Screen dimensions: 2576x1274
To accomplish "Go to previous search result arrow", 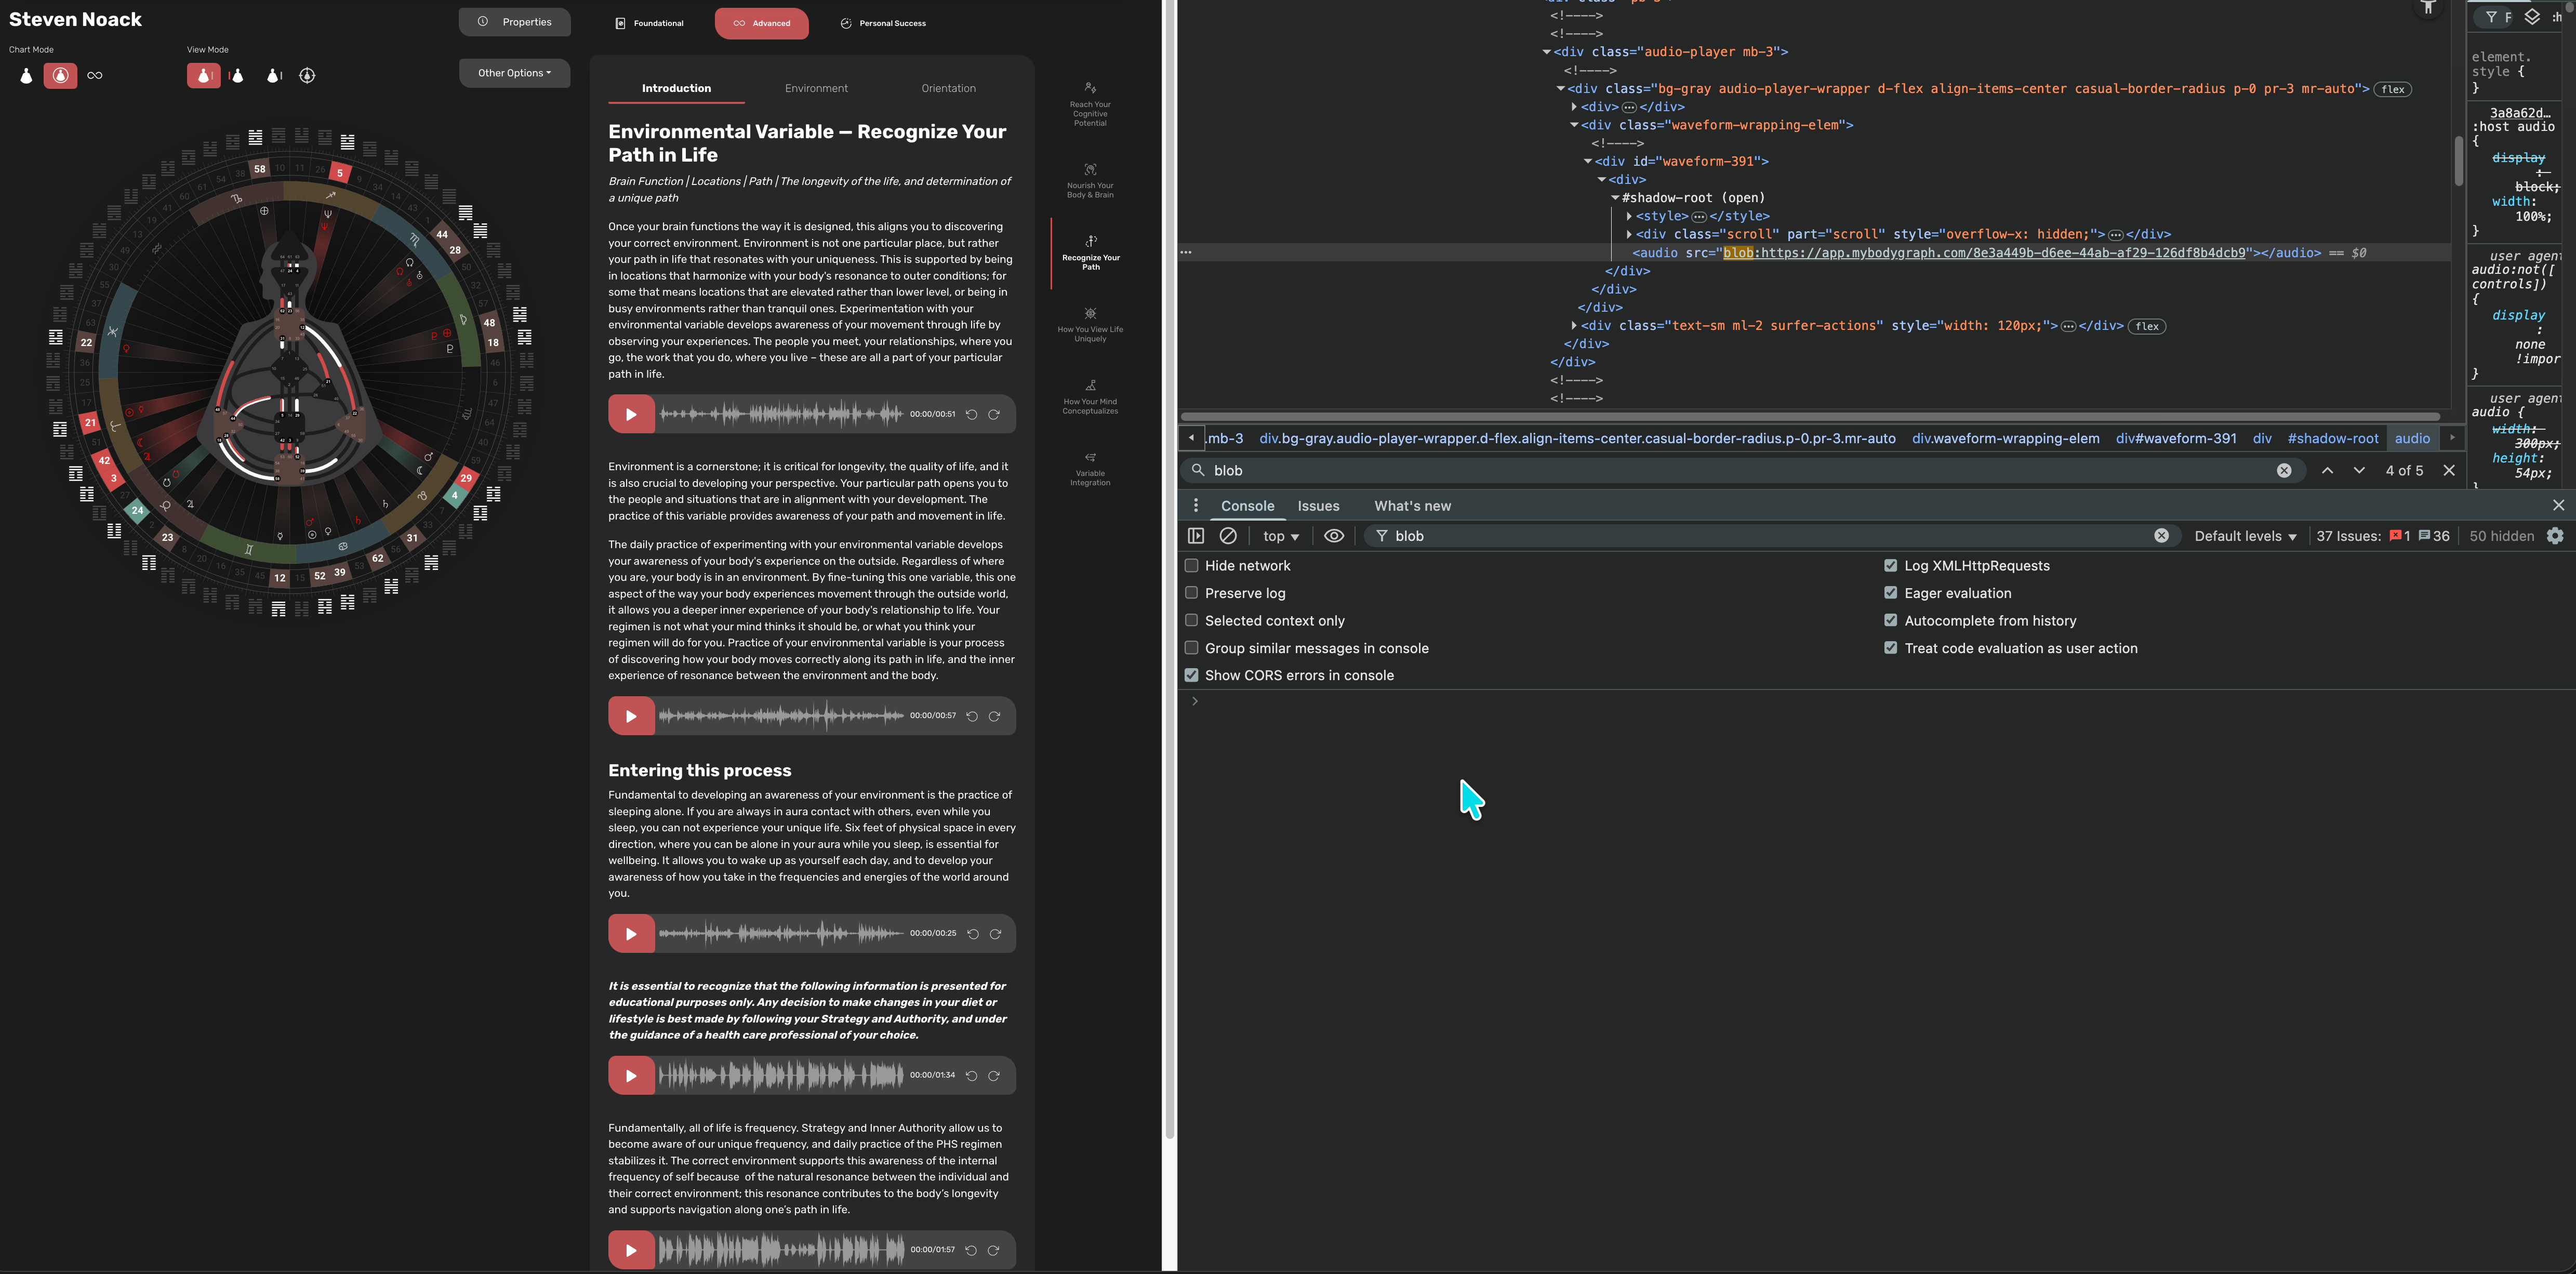I will [2327, 470].
